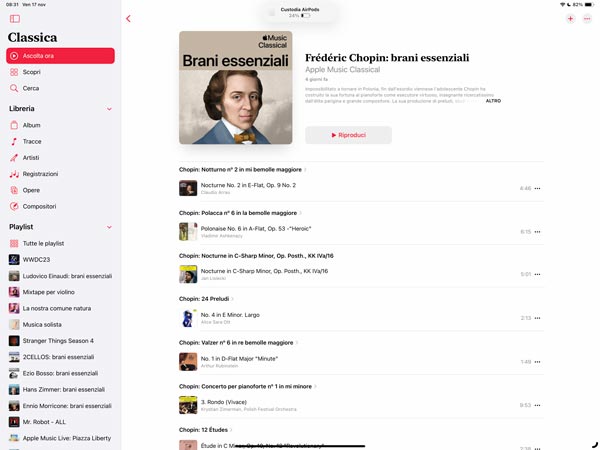Viewport: 600px width, 450px height.
Task: Add playlist with the plus icon
Action: point(570,18)
